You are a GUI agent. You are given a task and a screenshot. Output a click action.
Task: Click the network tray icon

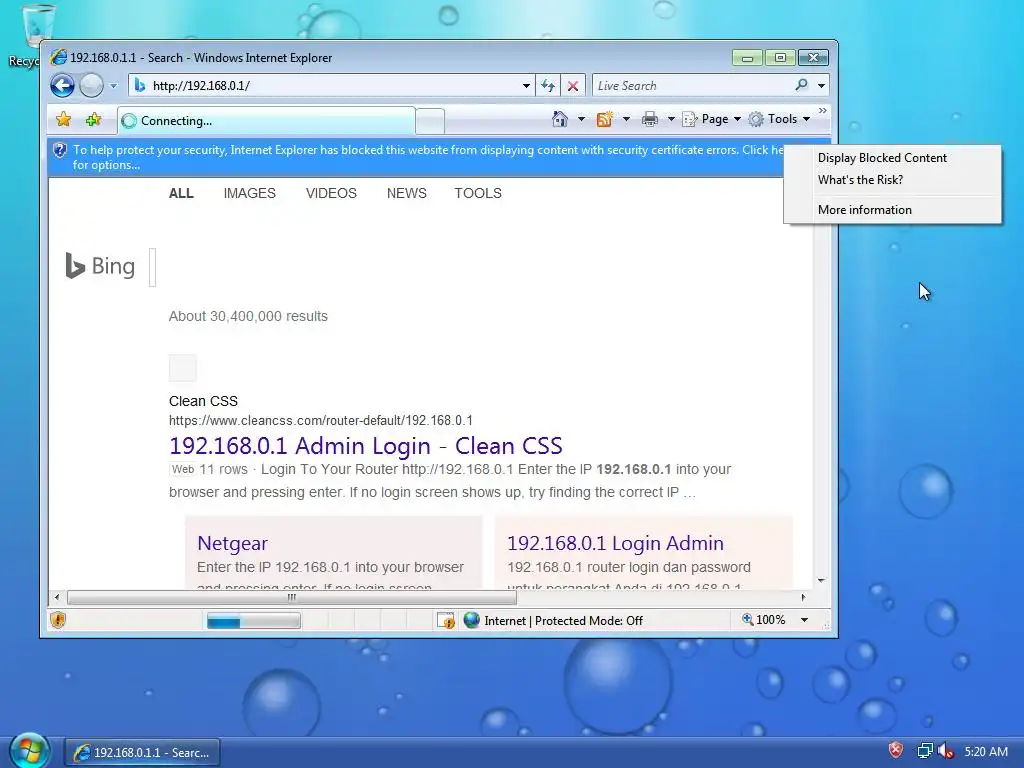click(925, 751)
